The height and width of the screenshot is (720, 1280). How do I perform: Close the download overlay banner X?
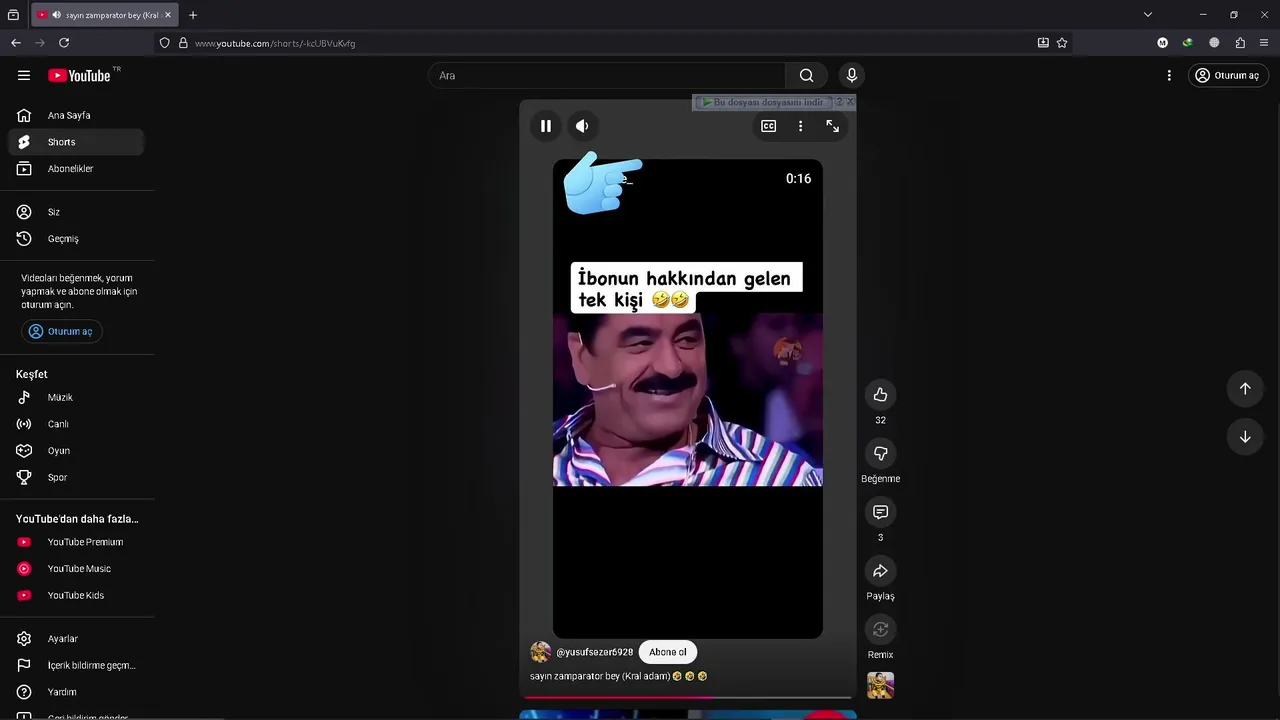[x=850, y=102]
